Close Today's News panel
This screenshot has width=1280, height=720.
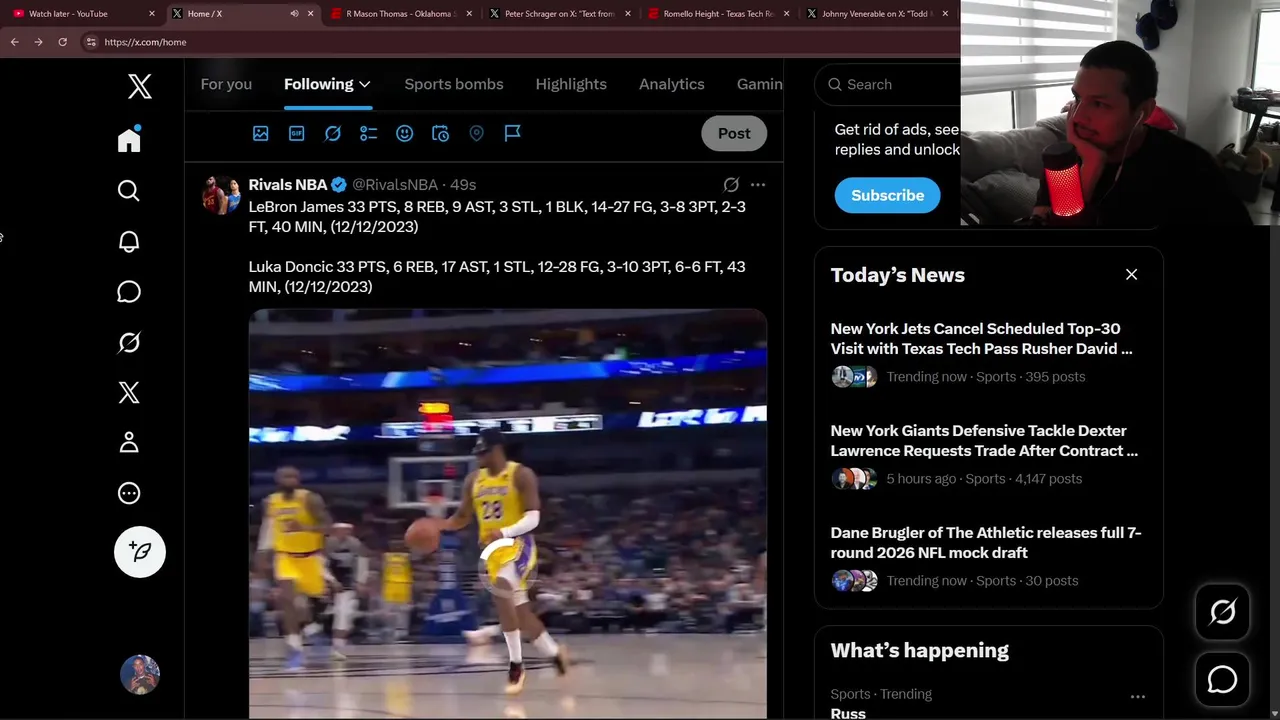[x=1131, y=275]
